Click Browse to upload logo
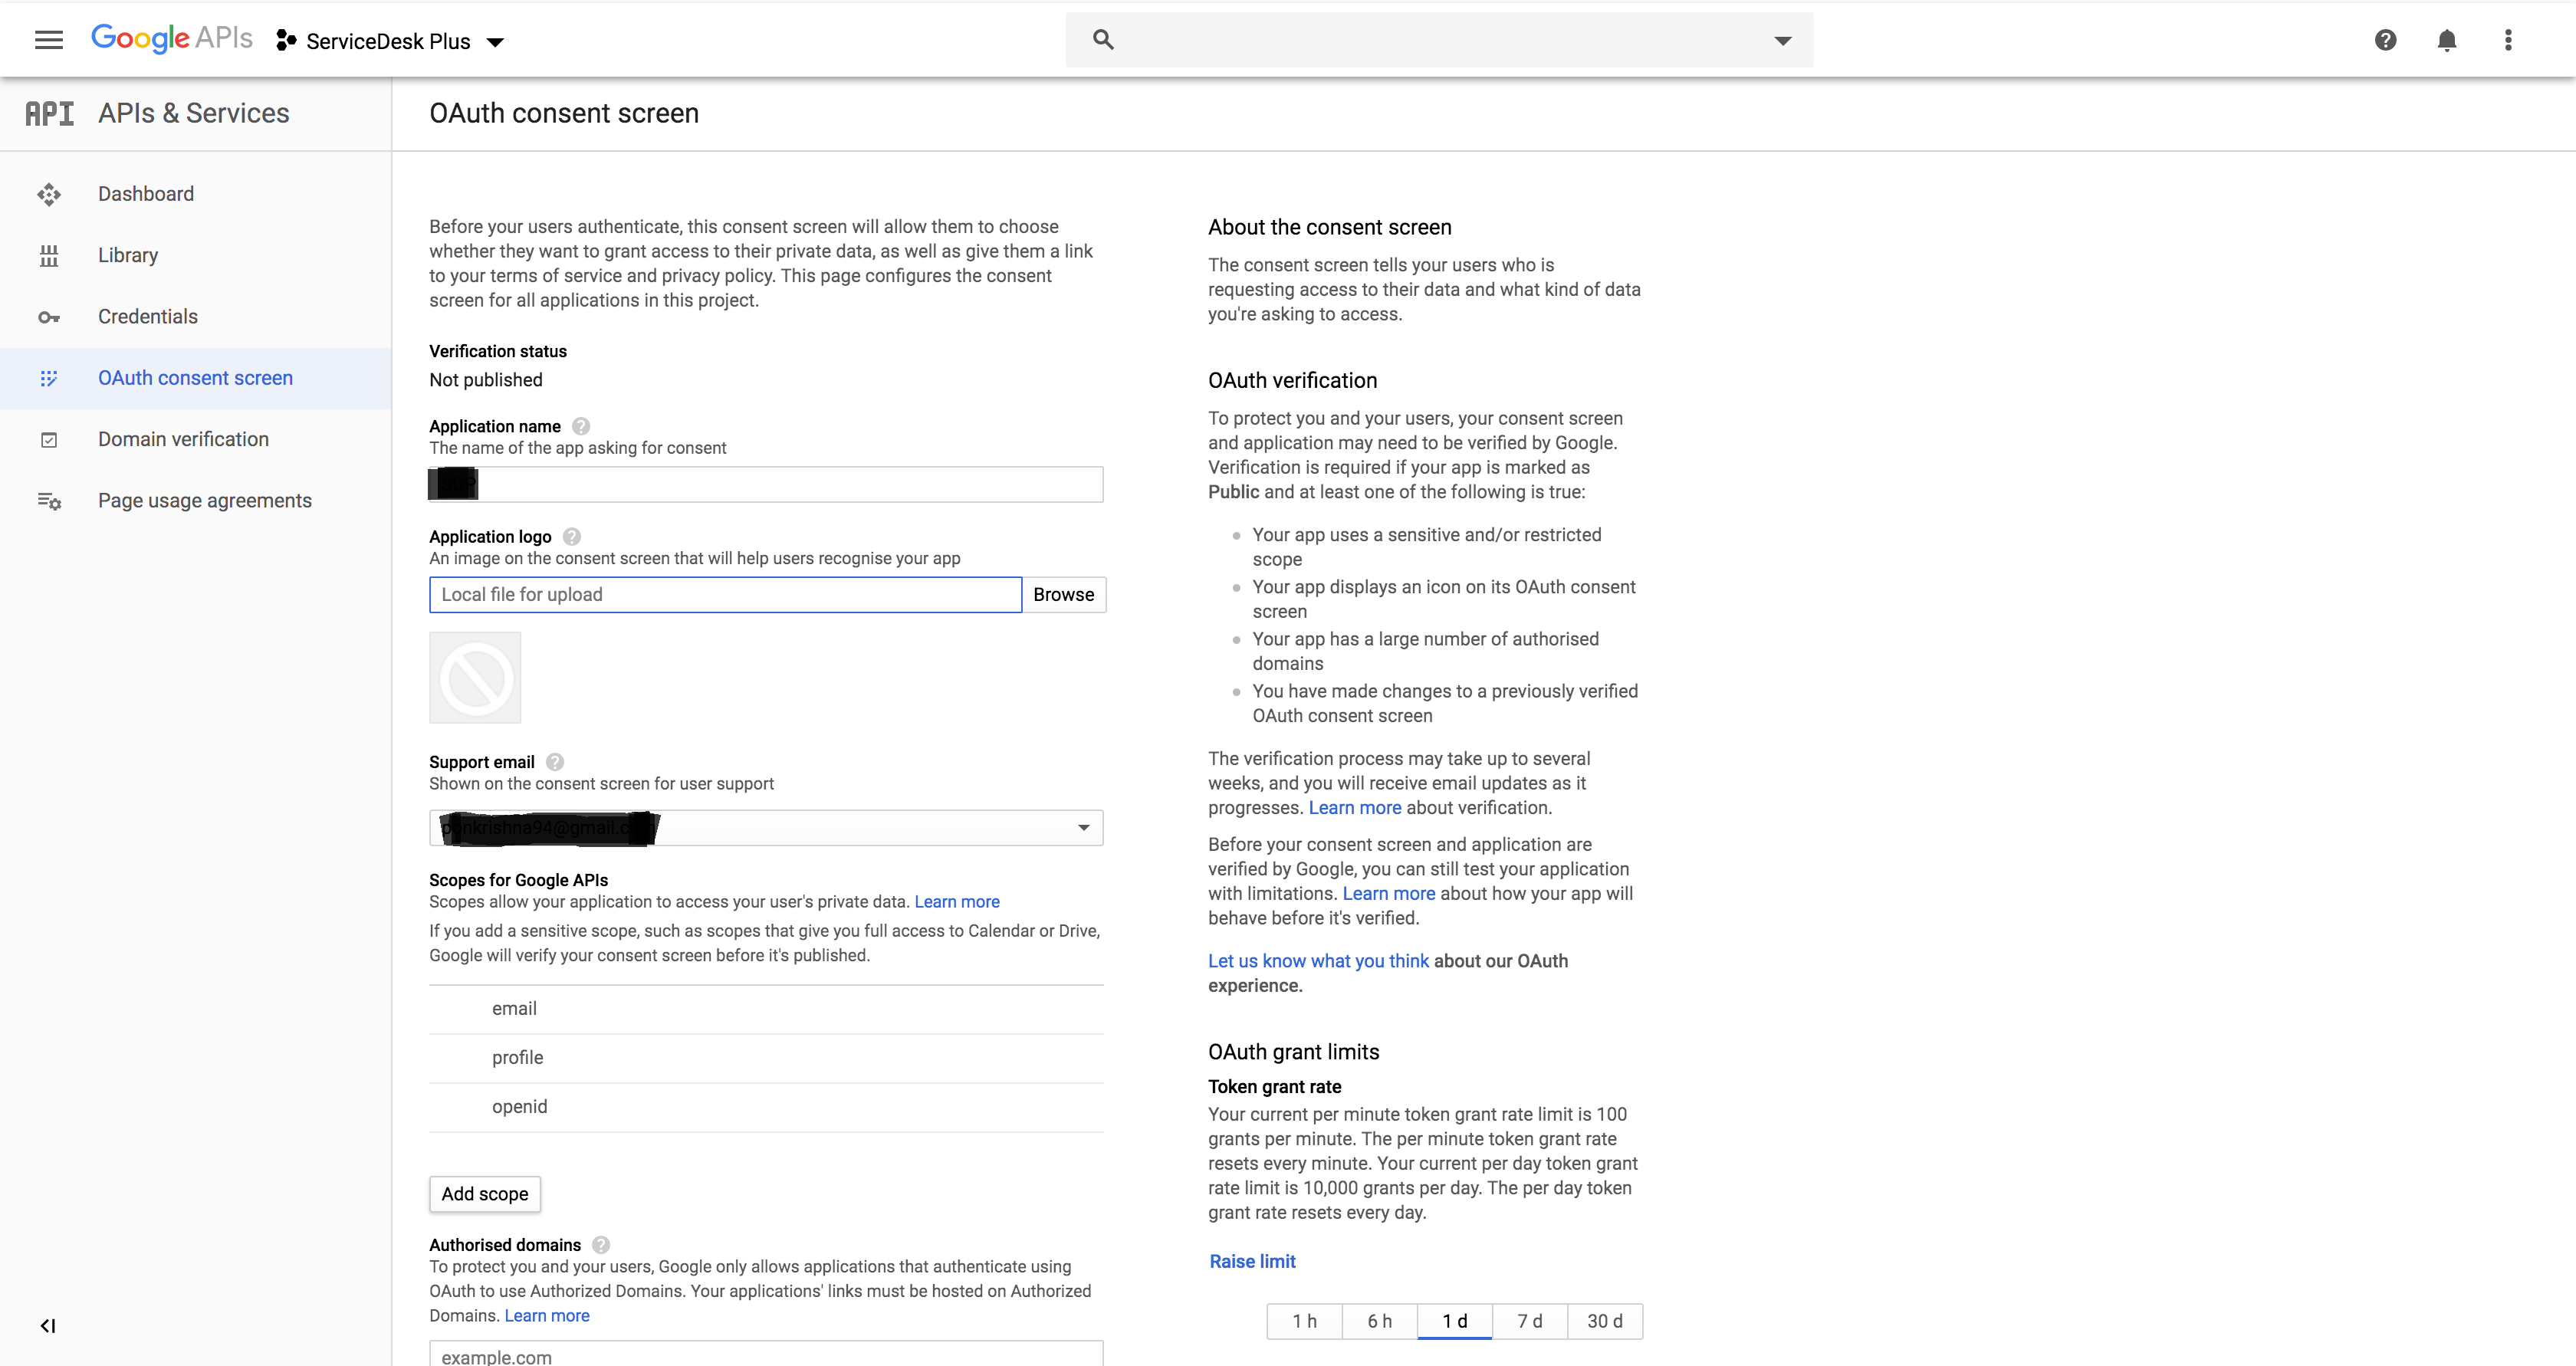The height and width of the screenshot is (1366, 2576). pyautogui.click(x=1063, y=595)
